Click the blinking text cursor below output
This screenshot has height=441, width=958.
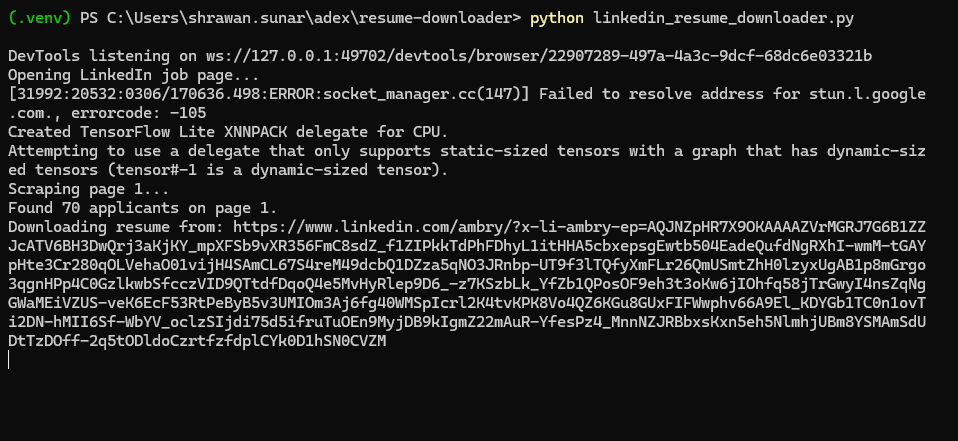pyautogui.click(x=9, y=360)
